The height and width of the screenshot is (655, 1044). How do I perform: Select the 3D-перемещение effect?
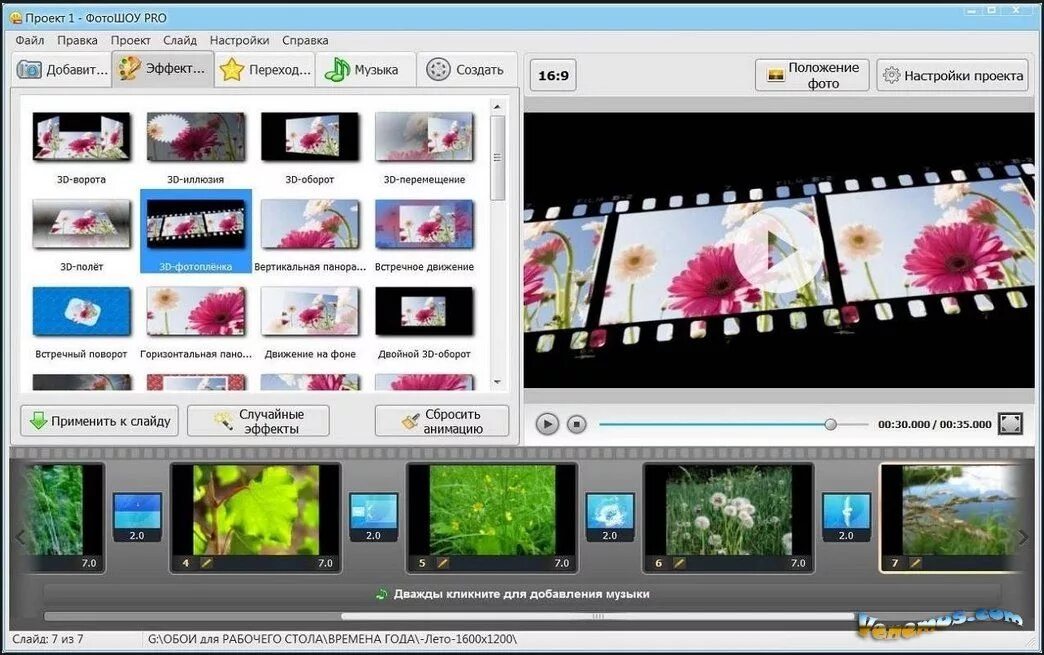pyautogui.click(x=424, y=148)
